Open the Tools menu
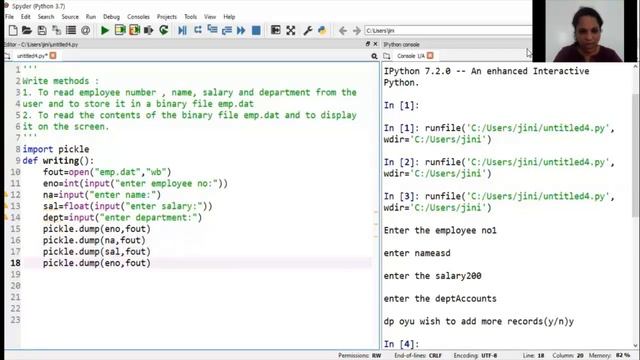The width and height of the screenshot is (640, 360). click(x=190, y=17)
